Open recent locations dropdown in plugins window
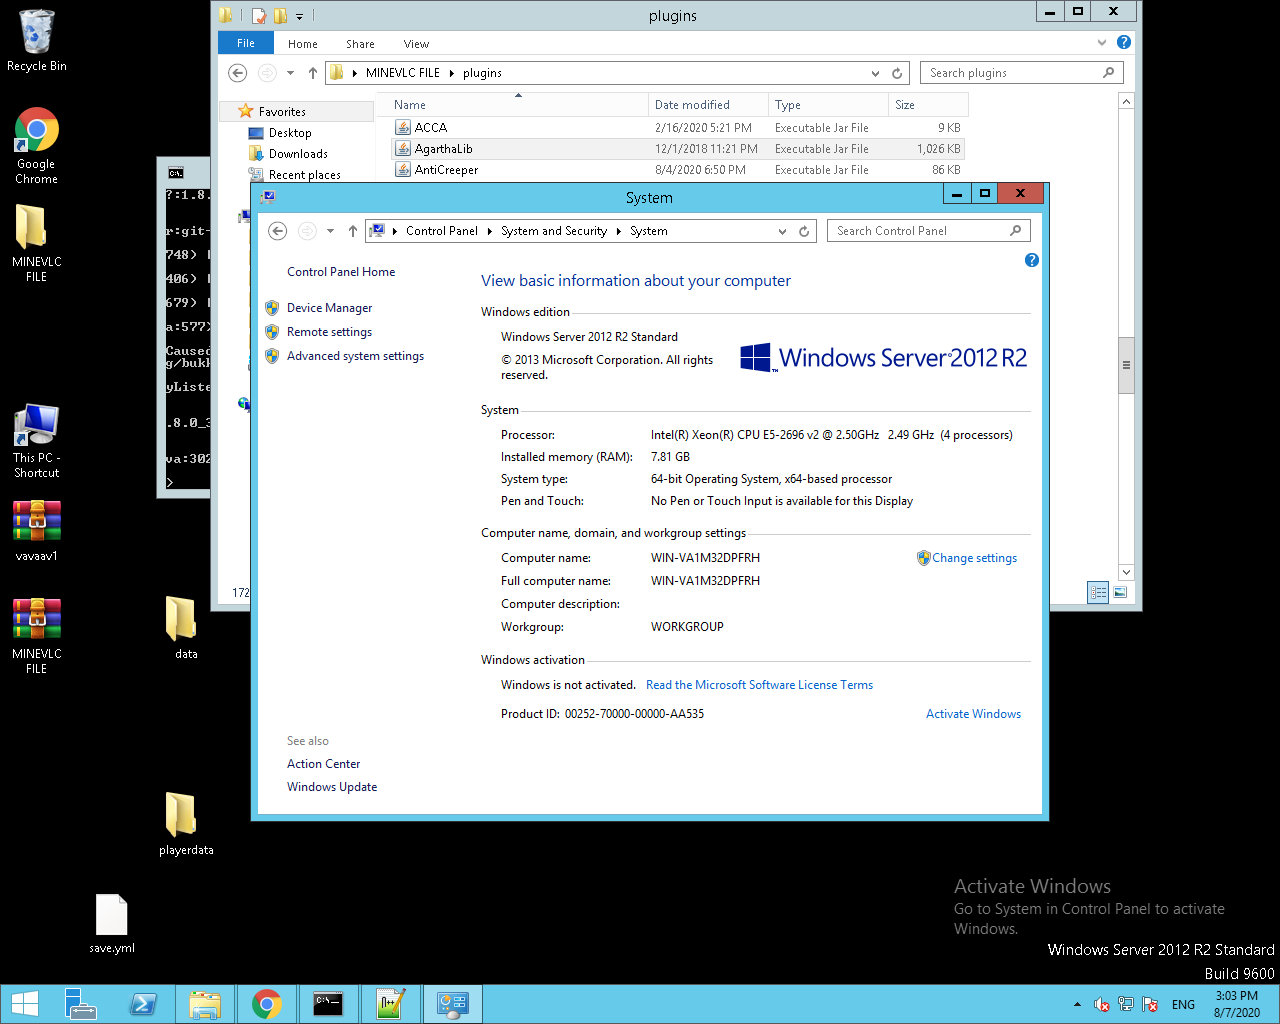 click(290, 73)
